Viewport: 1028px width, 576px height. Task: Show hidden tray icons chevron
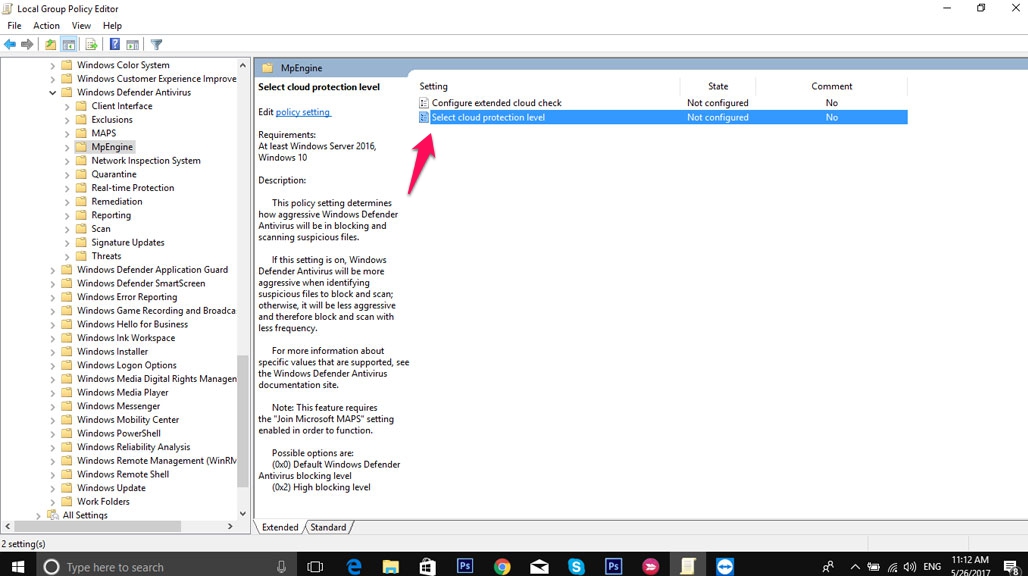pyautogui.click(x=855, y=567)
